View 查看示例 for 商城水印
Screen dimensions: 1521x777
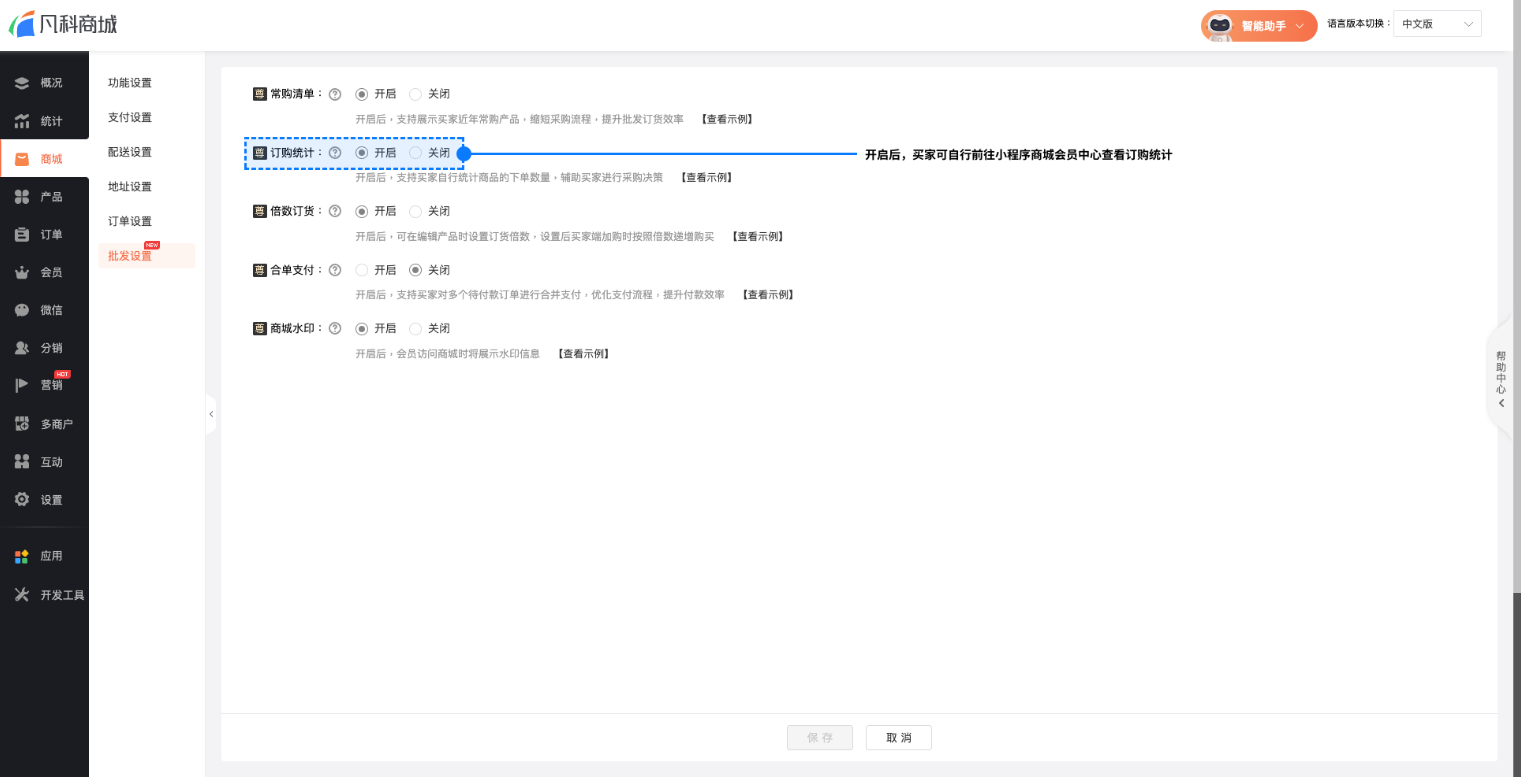[x=583, y=354]
